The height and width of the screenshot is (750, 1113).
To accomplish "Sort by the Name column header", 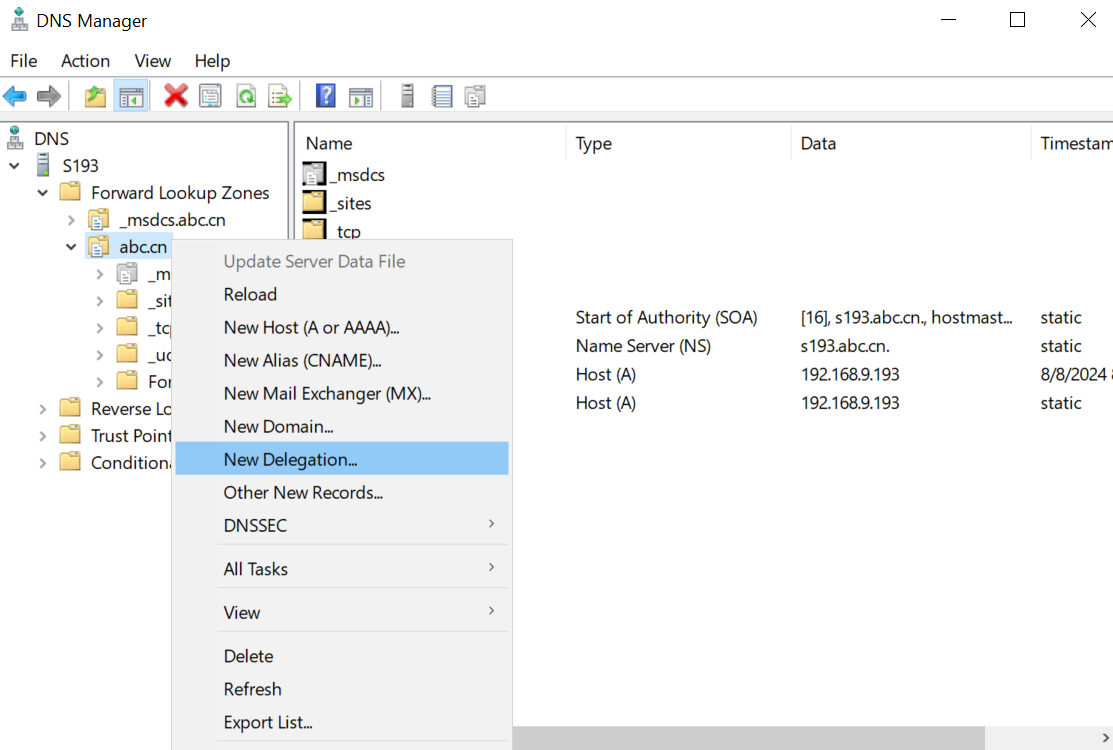I will click(430, 143).
